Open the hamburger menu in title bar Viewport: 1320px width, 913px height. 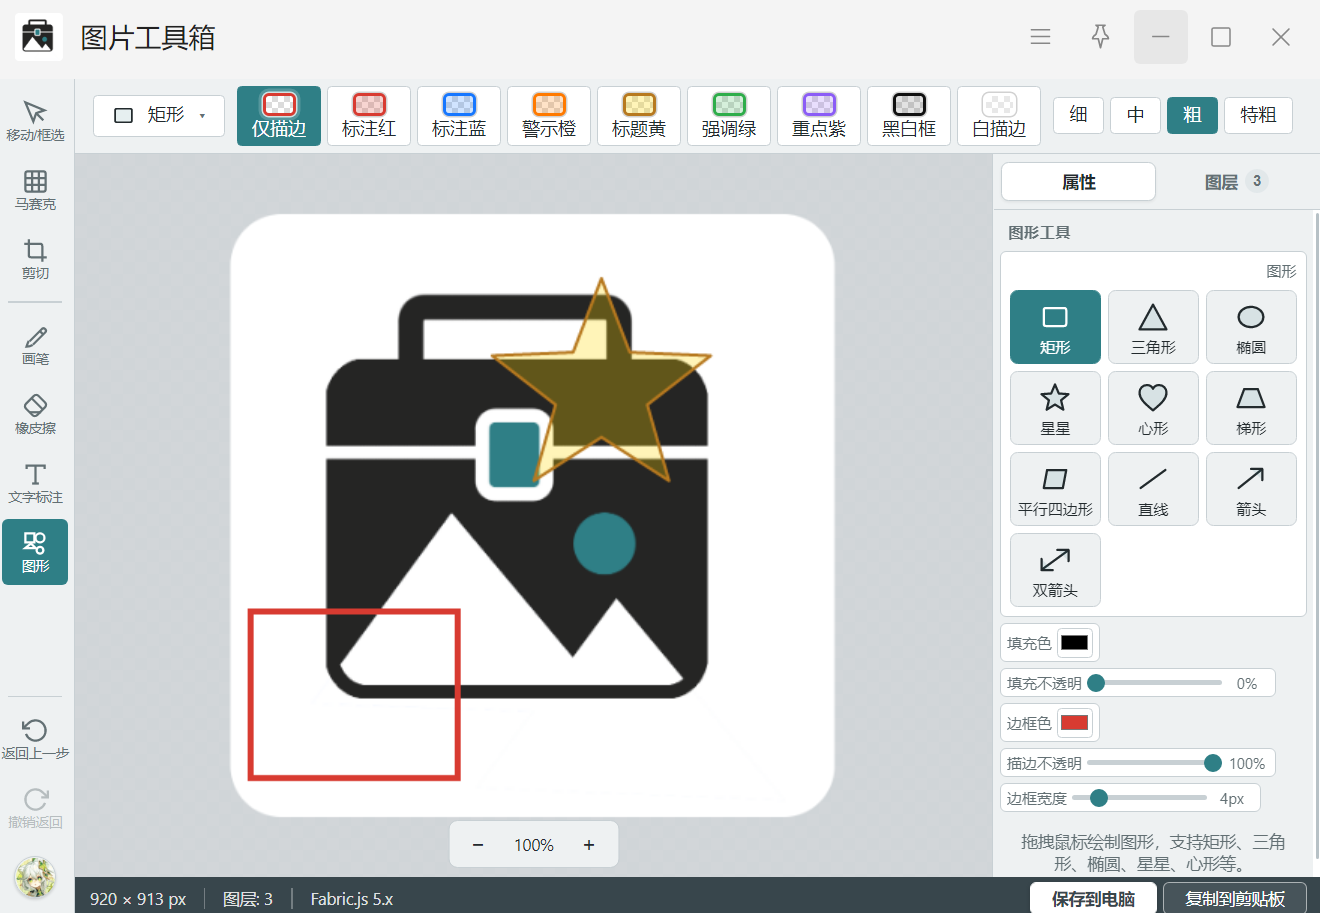pyautogui.click(x=1040, y=37)
